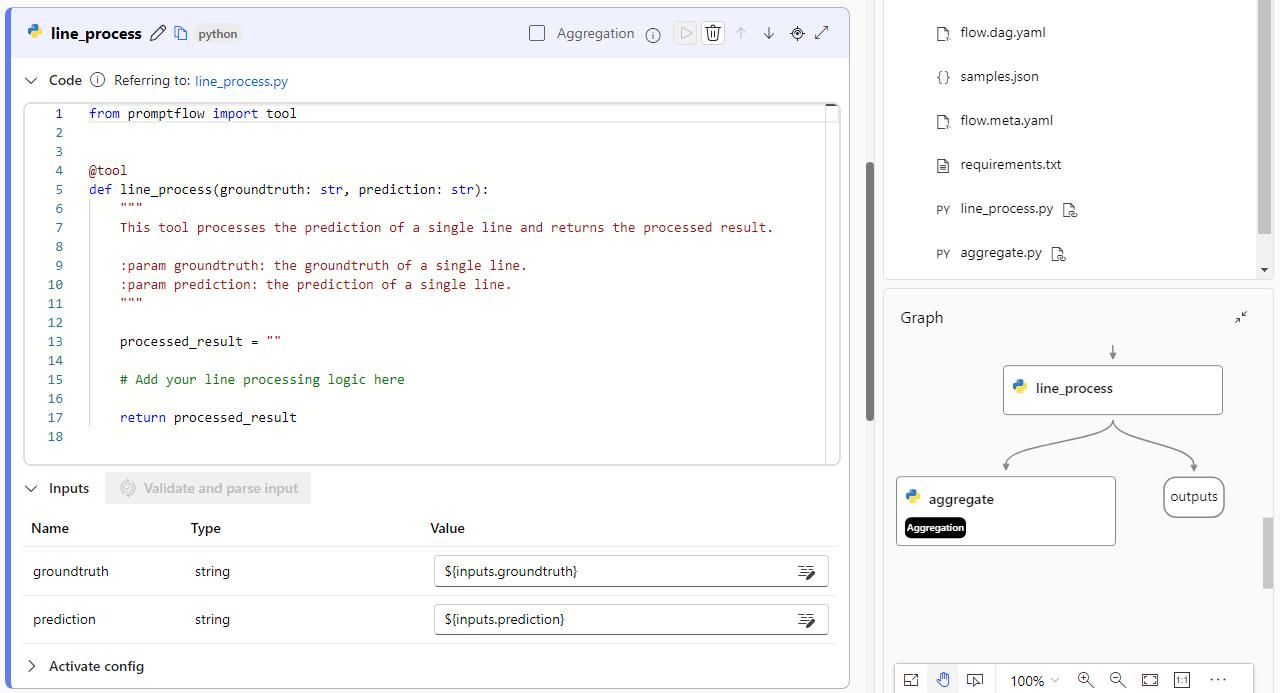Collapse the Code section
The width and height of the screenshot is (1280, 693).
click(30, 80)
